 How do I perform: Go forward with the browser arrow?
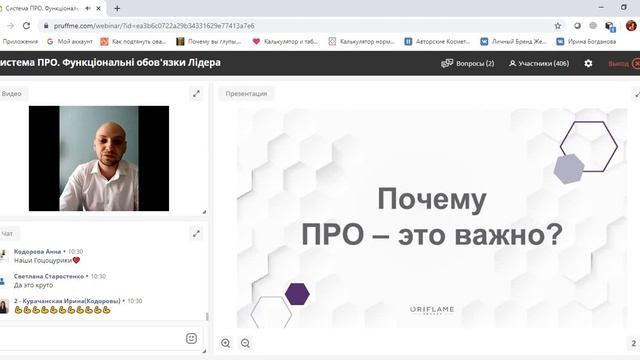[11, 26]
